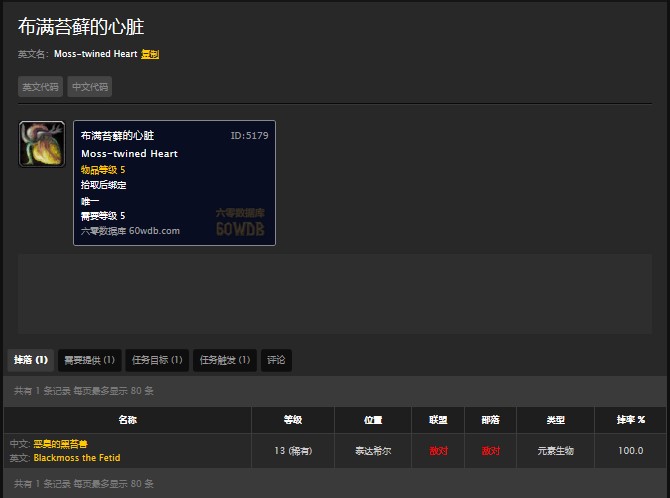
Task: Open the 需要提供 (1) tab
Action: pyautogui.click(x=89, y=360)
